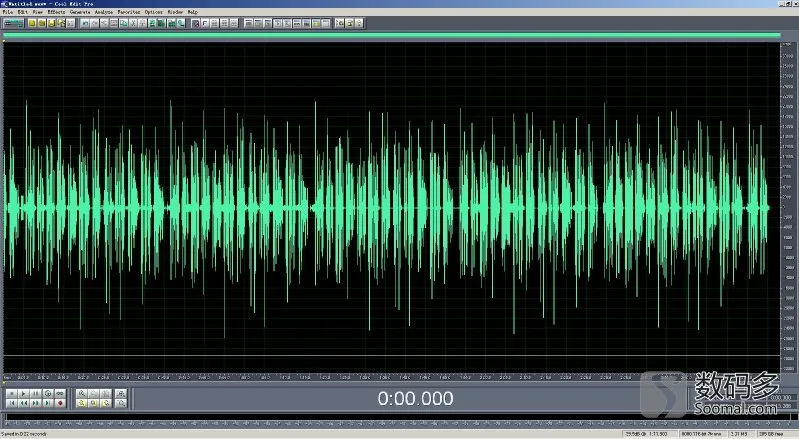Click the vertical zoom out icon
This screenshot has width=799, height=439.
pyautogui.click(x=121, y=403)
